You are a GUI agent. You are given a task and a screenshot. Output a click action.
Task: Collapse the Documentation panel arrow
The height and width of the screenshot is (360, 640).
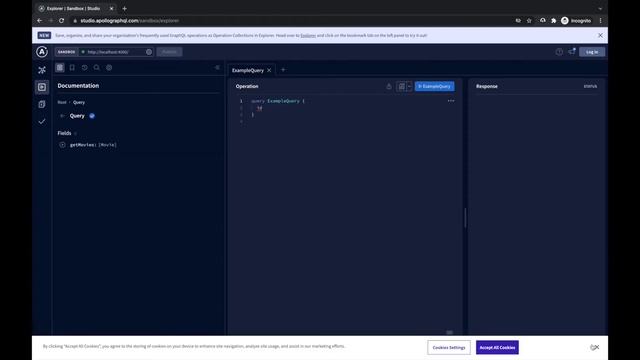tap(217, 67)
